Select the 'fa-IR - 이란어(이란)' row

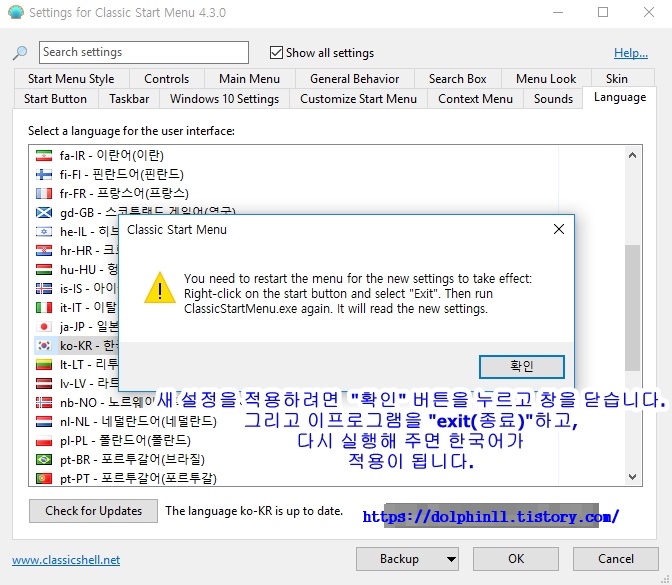click(x=297, y=156)
